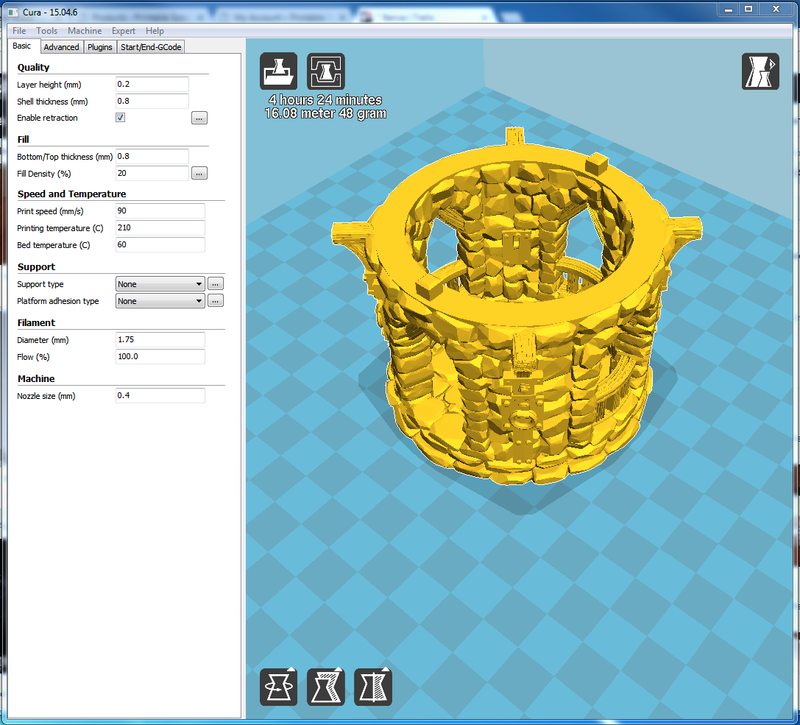This screenshot has height=725, width=800.
Task: Click the Bed temperature input field
Action: tap(160, 244)
